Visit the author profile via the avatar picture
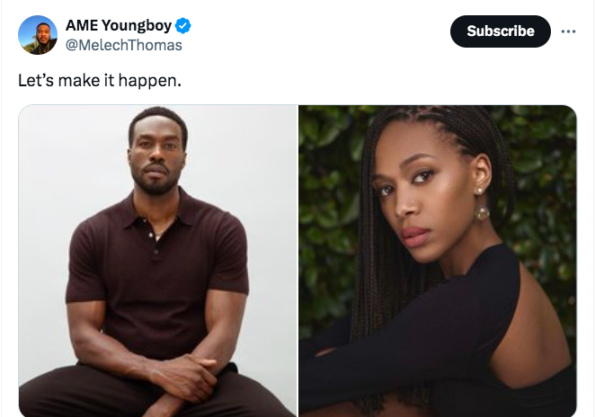This screenshot has width=595, height=417. [x=38, y=35]
